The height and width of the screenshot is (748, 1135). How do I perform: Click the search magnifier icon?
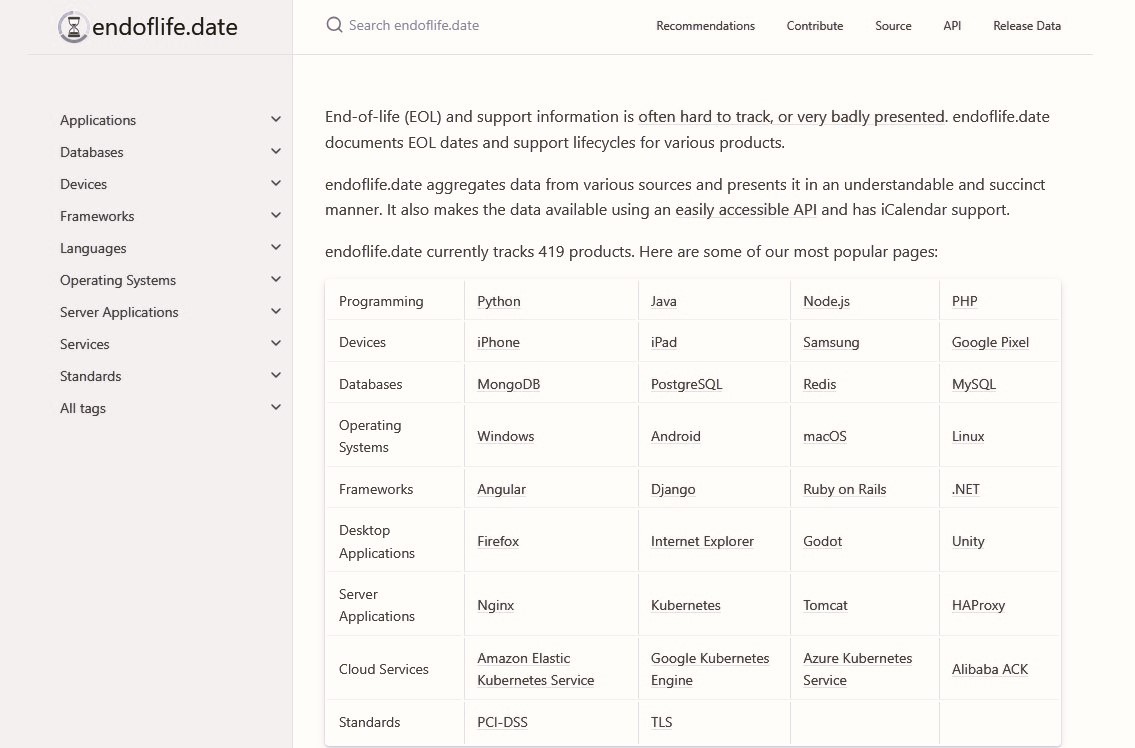(334, 25)
